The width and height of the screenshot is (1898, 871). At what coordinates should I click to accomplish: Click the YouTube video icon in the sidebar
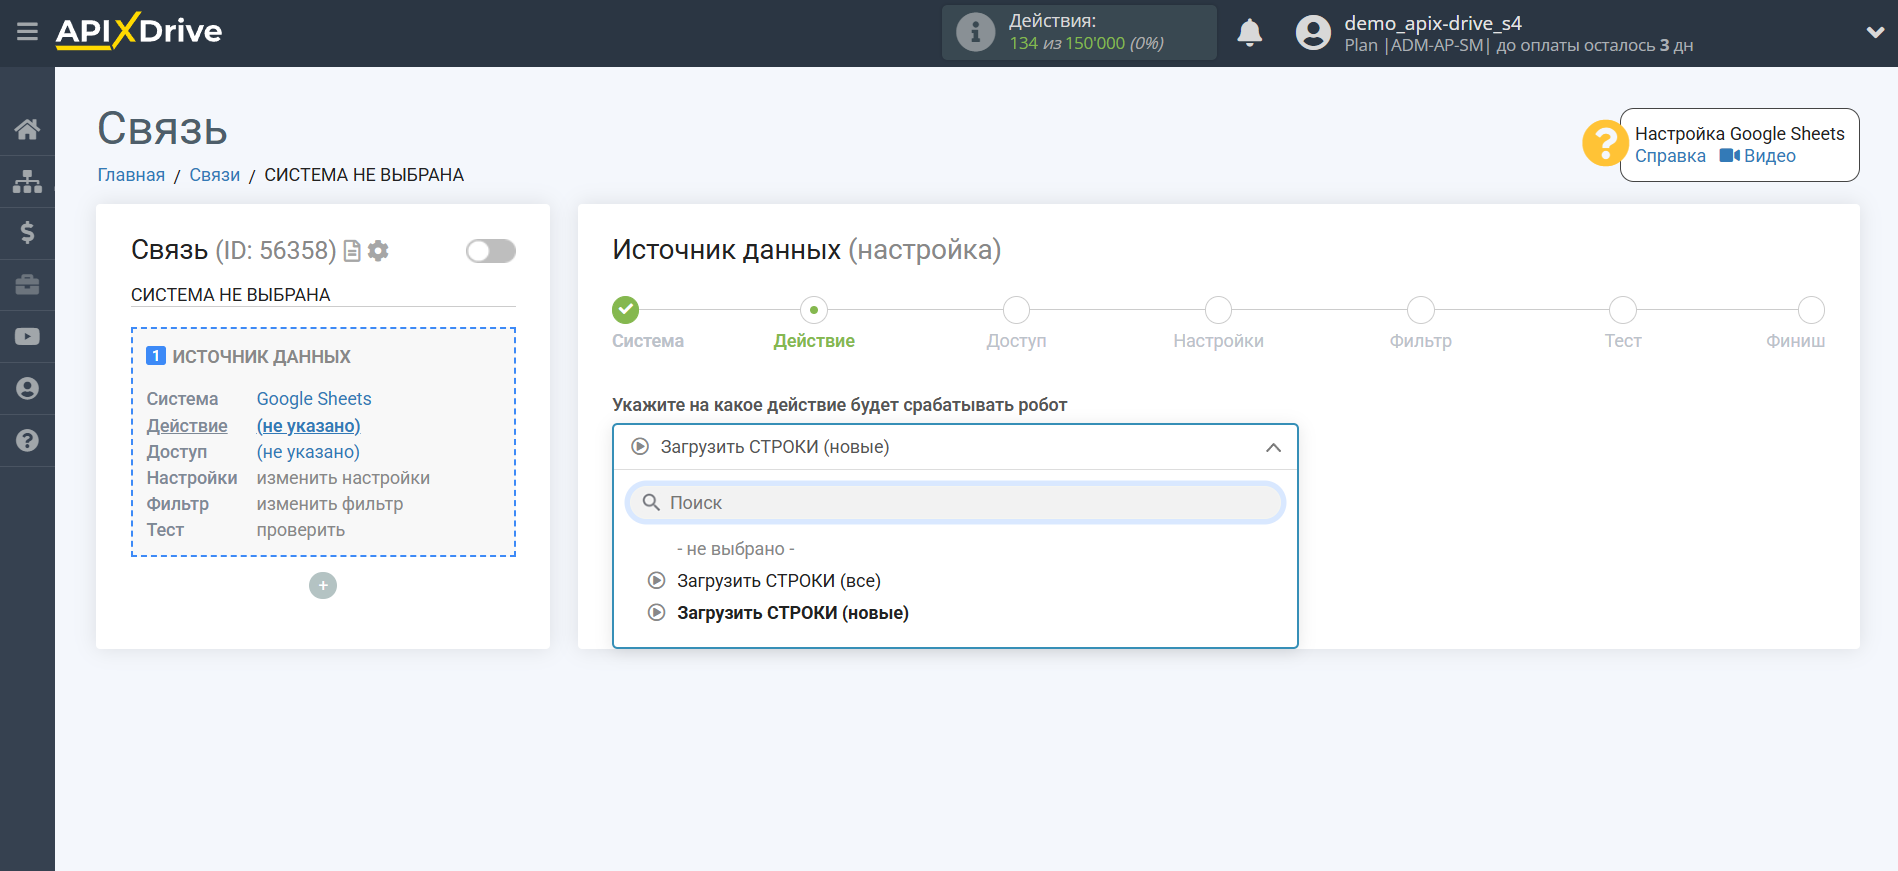coord(27,337)
